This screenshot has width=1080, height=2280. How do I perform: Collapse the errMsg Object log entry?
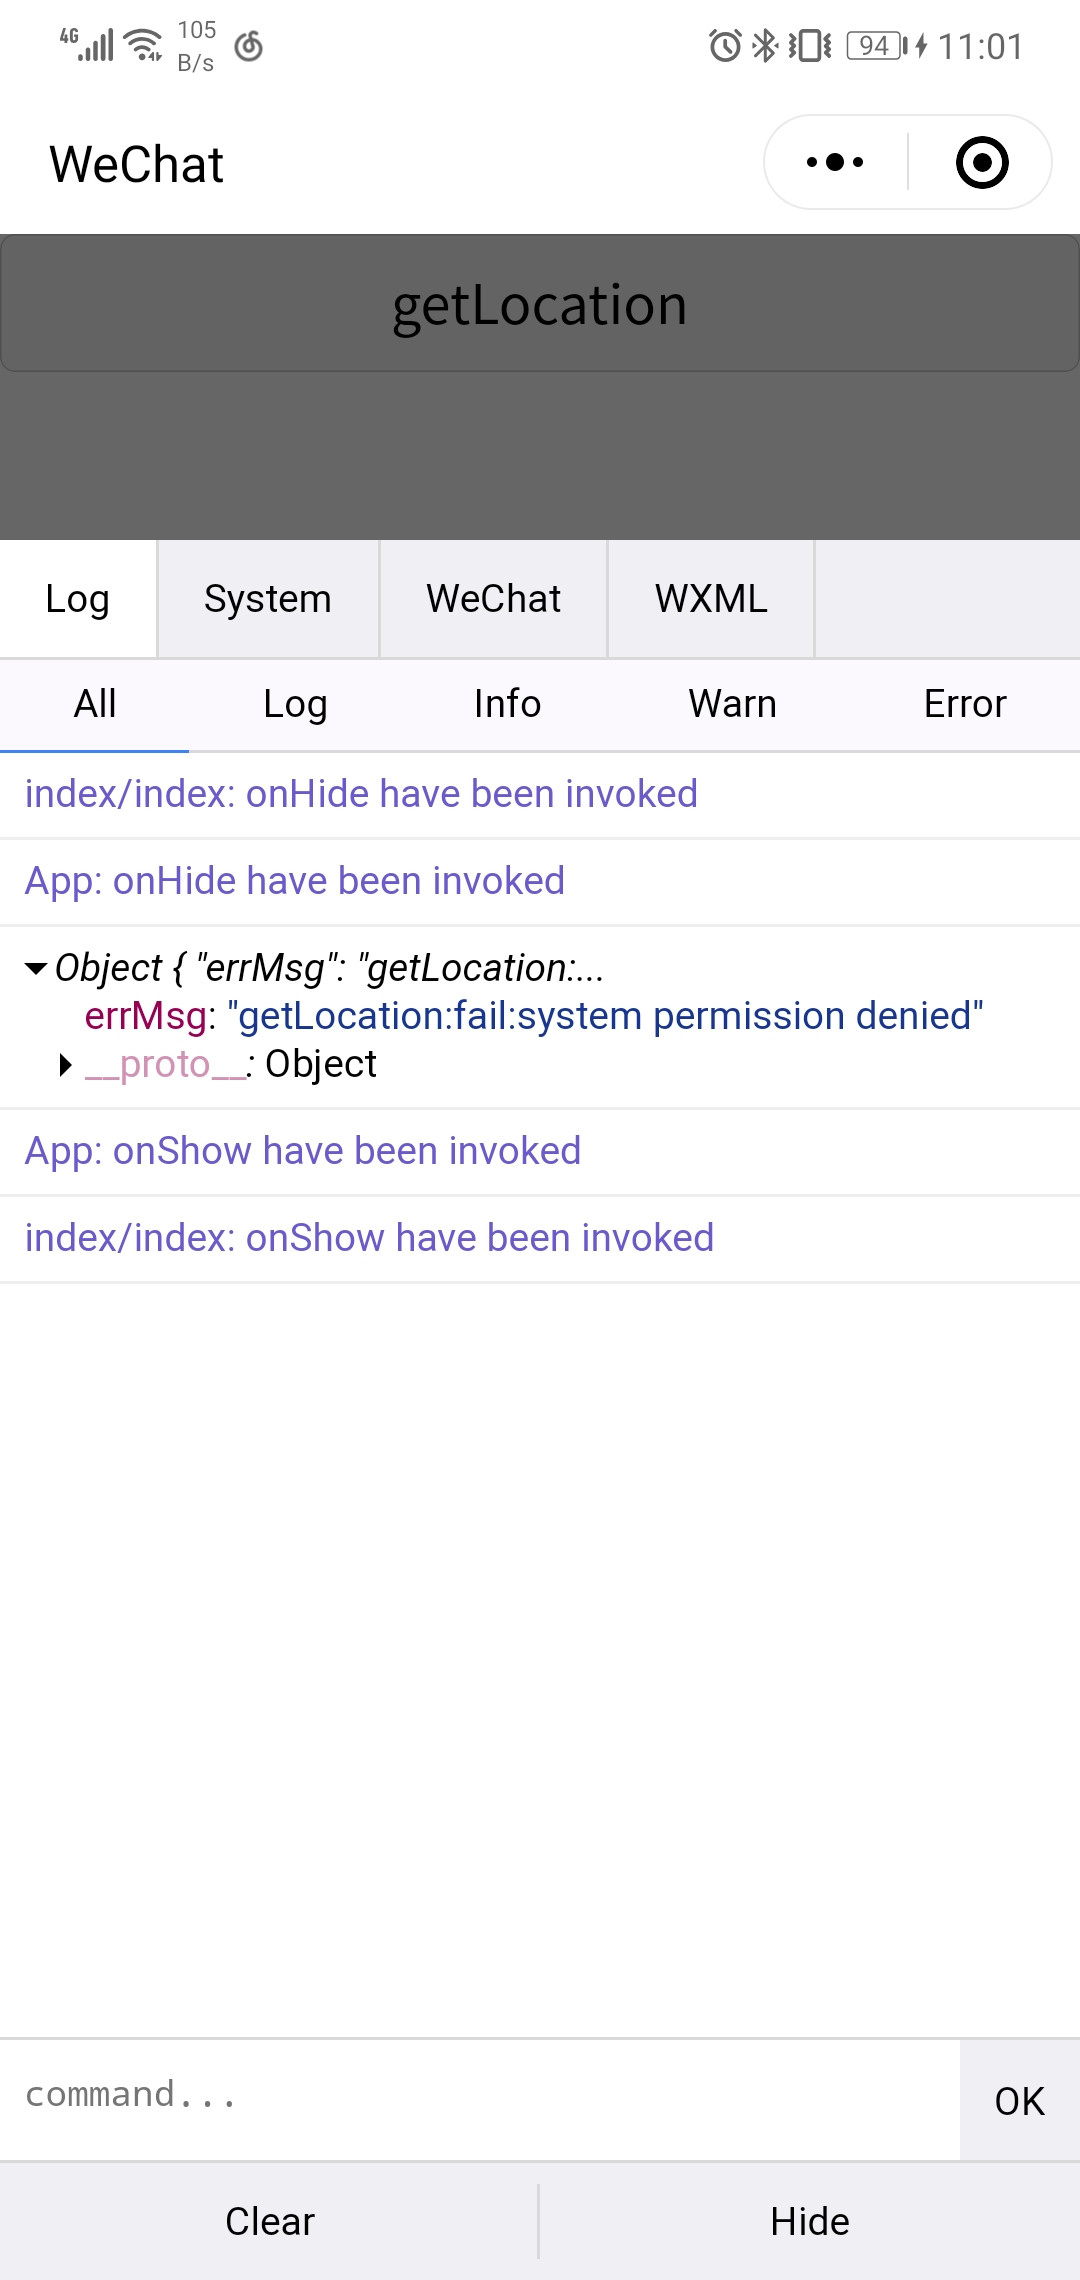coord(36,968)
